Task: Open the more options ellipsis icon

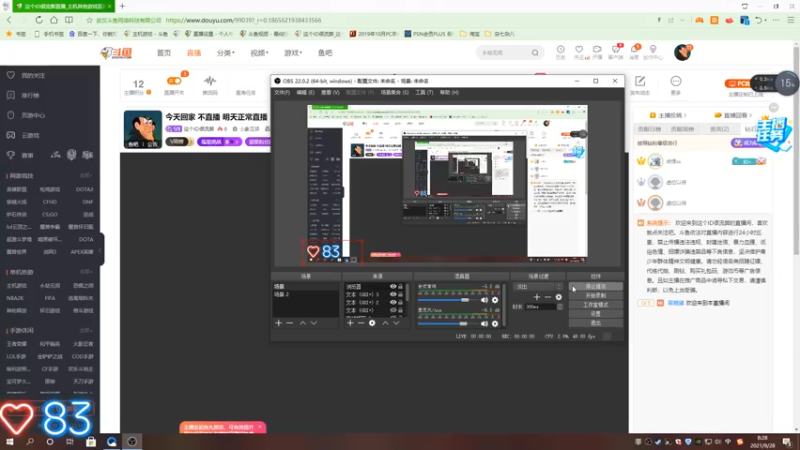Action: (676, 81)
